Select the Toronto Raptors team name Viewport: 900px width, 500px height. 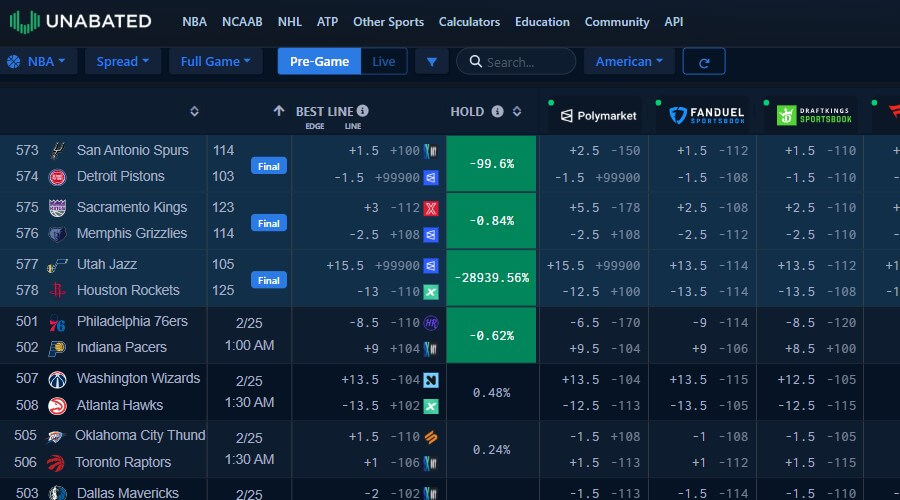coord(123,462)
